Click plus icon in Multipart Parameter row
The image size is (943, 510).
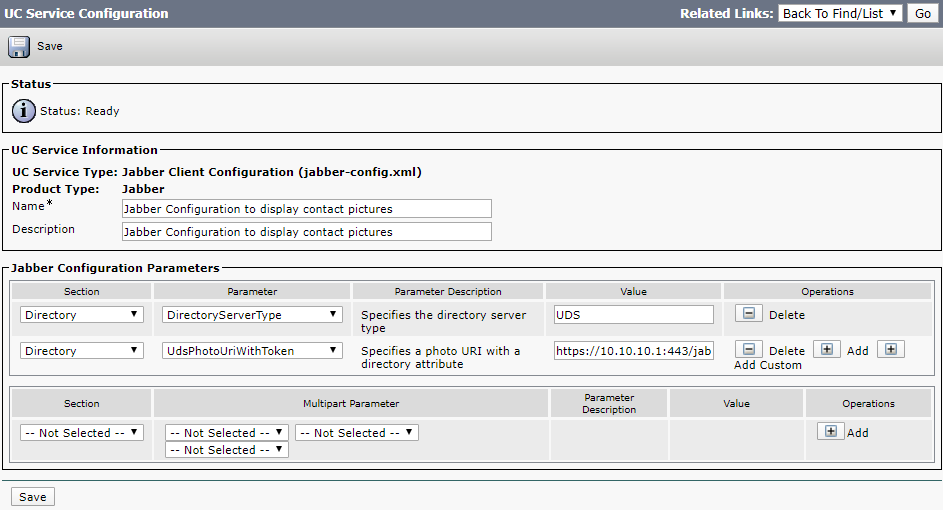click(830, 432)
